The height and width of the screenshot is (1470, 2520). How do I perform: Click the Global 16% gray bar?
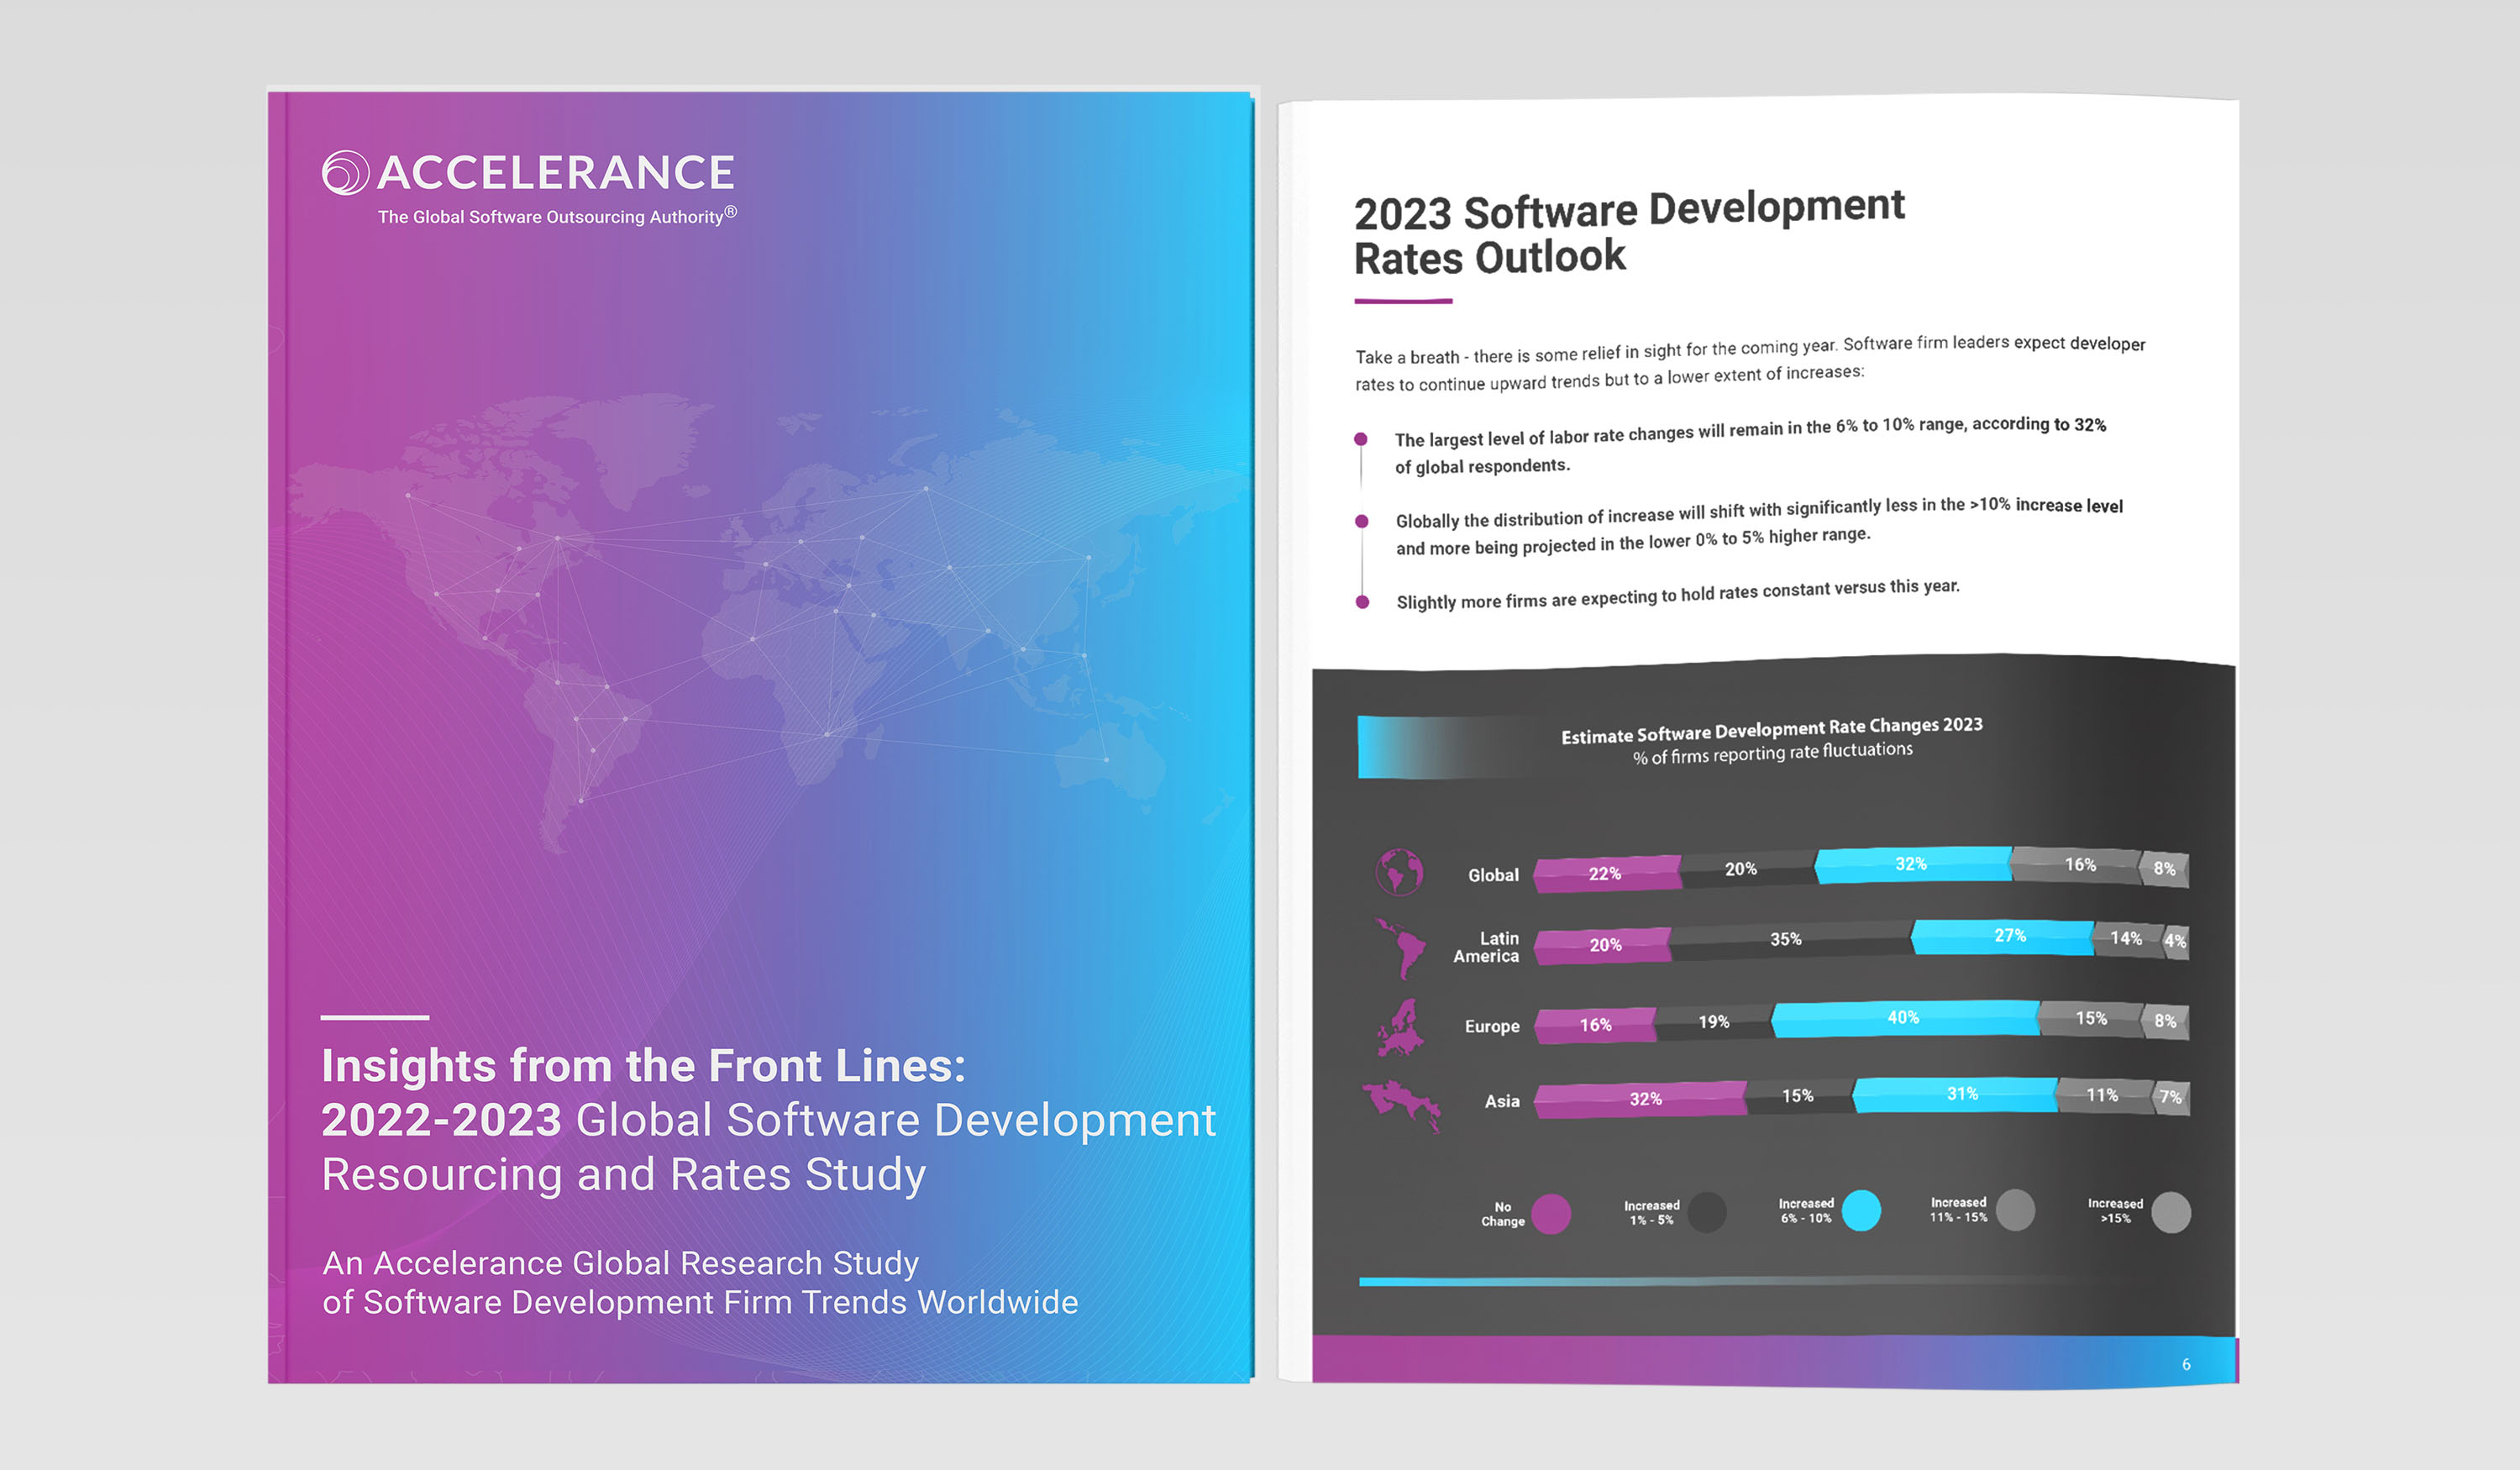tap(2076, 865)
